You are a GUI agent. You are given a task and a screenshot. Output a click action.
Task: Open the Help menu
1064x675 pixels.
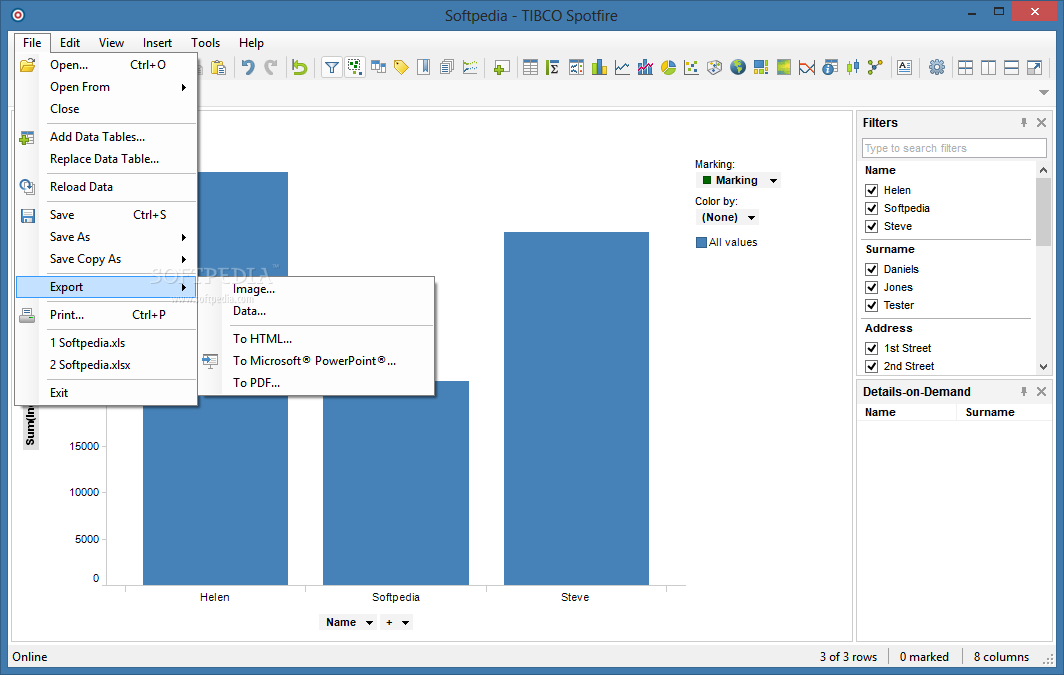click(x=251, y=43)
